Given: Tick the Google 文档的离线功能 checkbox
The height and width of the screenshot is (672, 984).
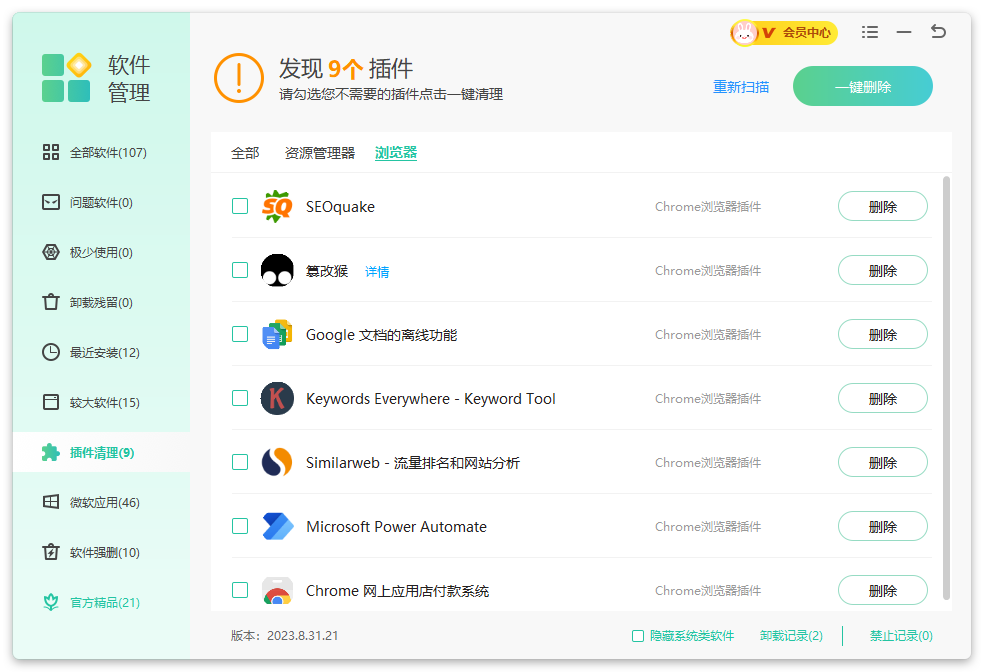Looking at the screenshot, I should pyautogui.click(x=240, y=334).
